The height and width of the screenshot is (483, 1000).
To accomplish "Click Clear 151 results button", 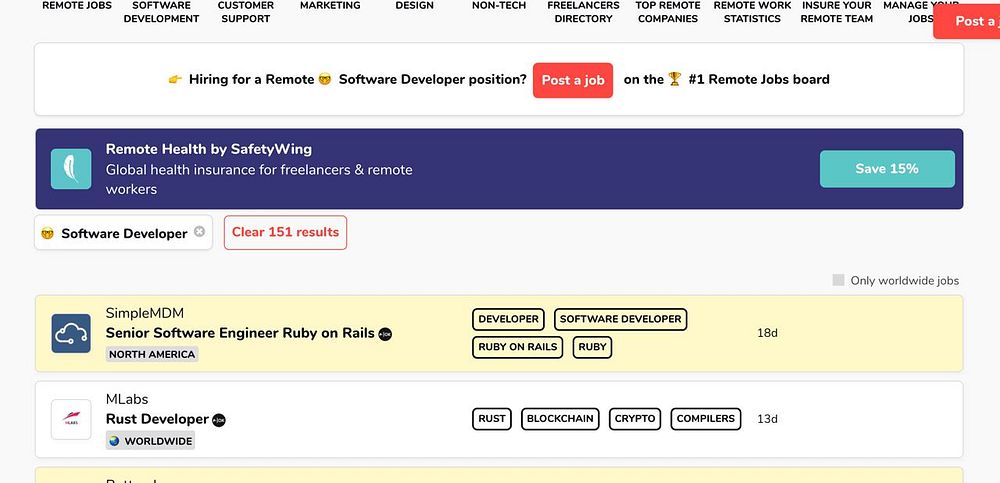I will pos(285,232).
